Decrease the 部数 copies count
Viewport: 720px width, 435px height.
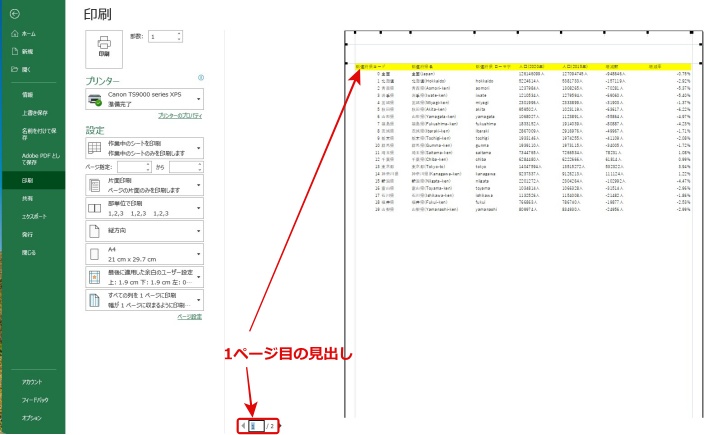pyautogui.click(x=179, y=39)
